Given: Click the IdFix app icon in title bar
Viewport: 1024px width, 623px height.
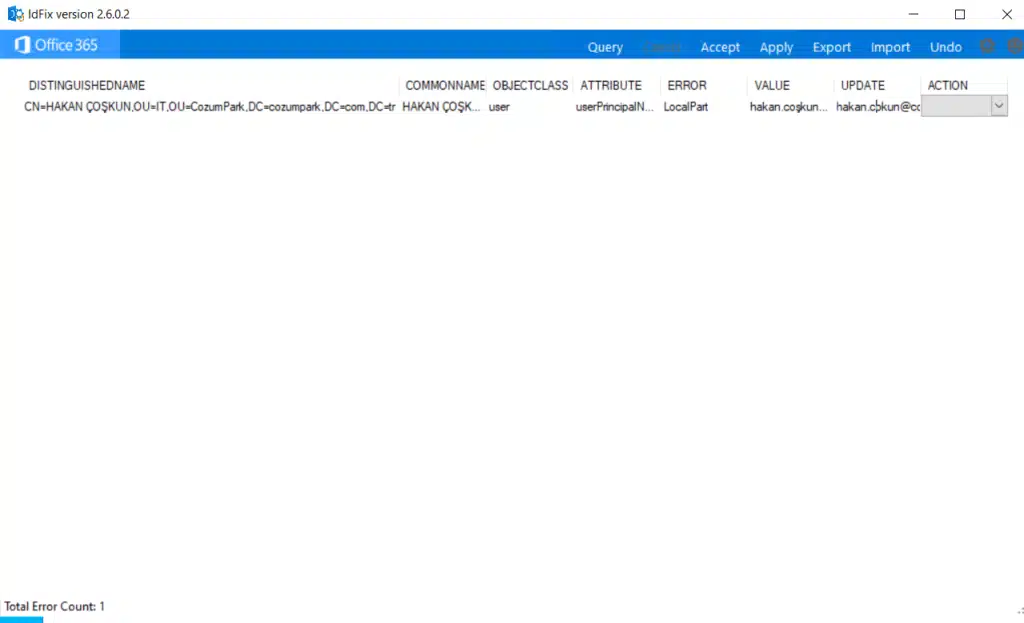Looking at the screenshot, I should (x=15, y=14).
